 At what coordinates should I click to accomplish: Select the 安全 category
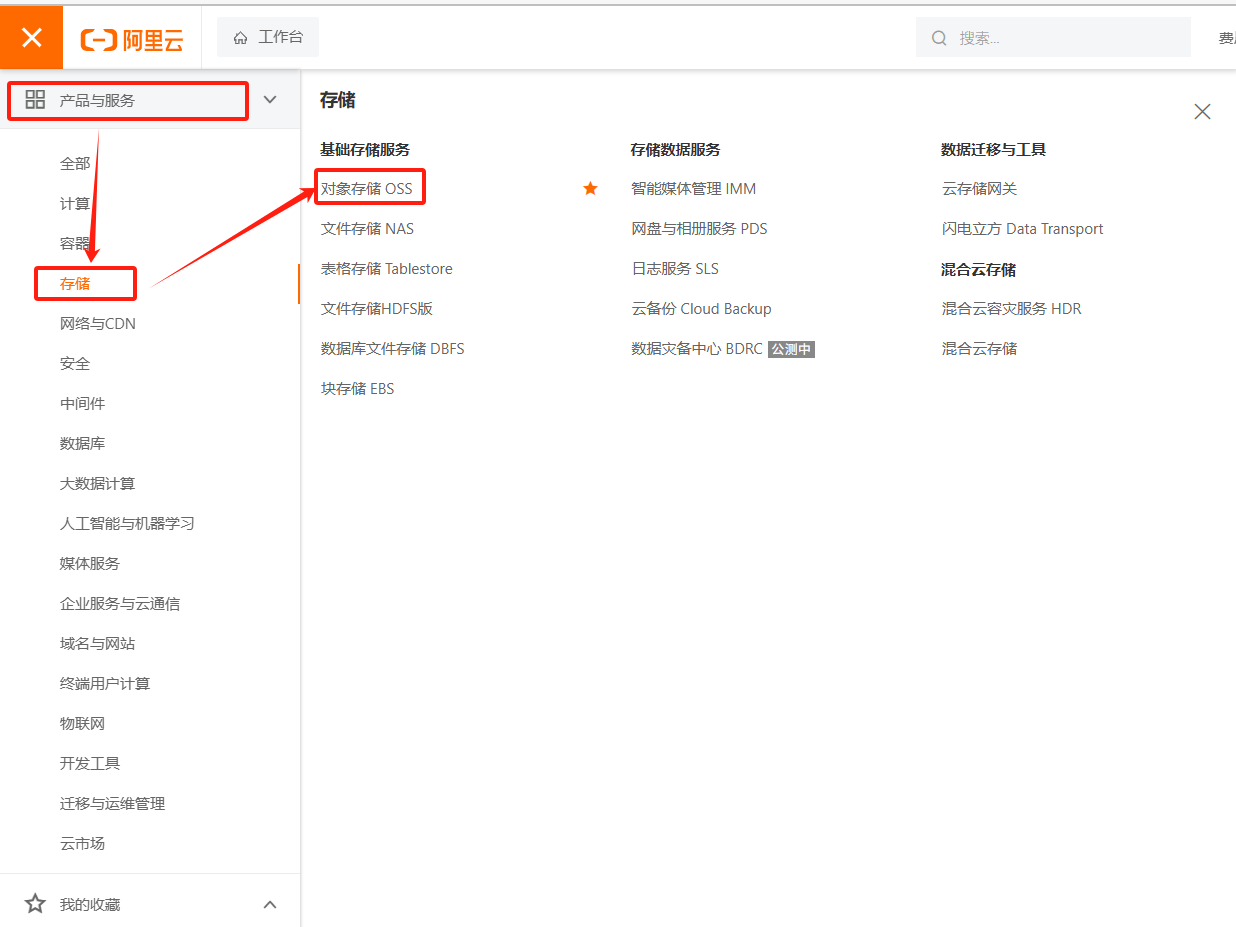click(x=75, y=364)
